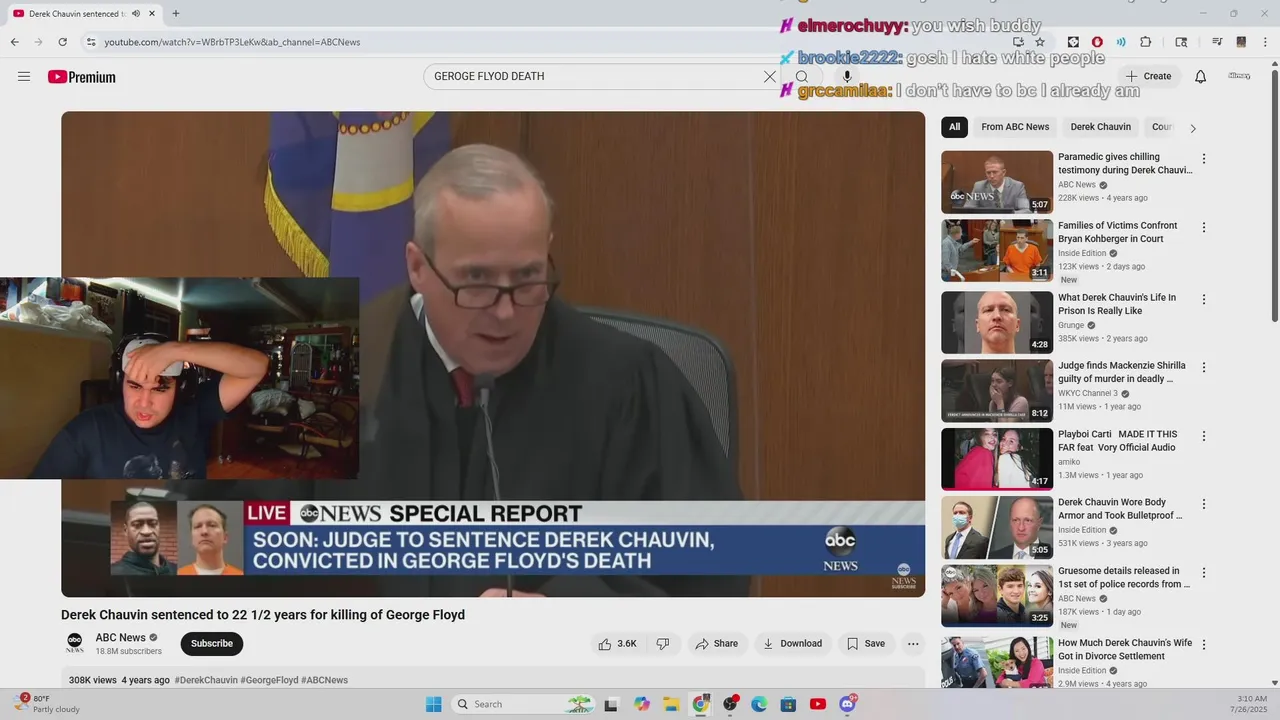The width and height of the screenshot is (1280, 720).
Task: Click the search magnifier button
Action: click(x=802, y=76)
